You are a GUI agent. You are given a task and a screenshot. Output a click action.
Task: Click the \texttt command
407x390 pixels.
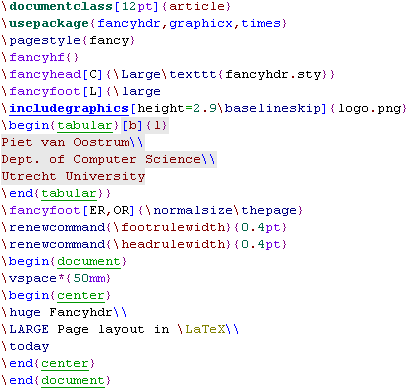tap(189, 74)
